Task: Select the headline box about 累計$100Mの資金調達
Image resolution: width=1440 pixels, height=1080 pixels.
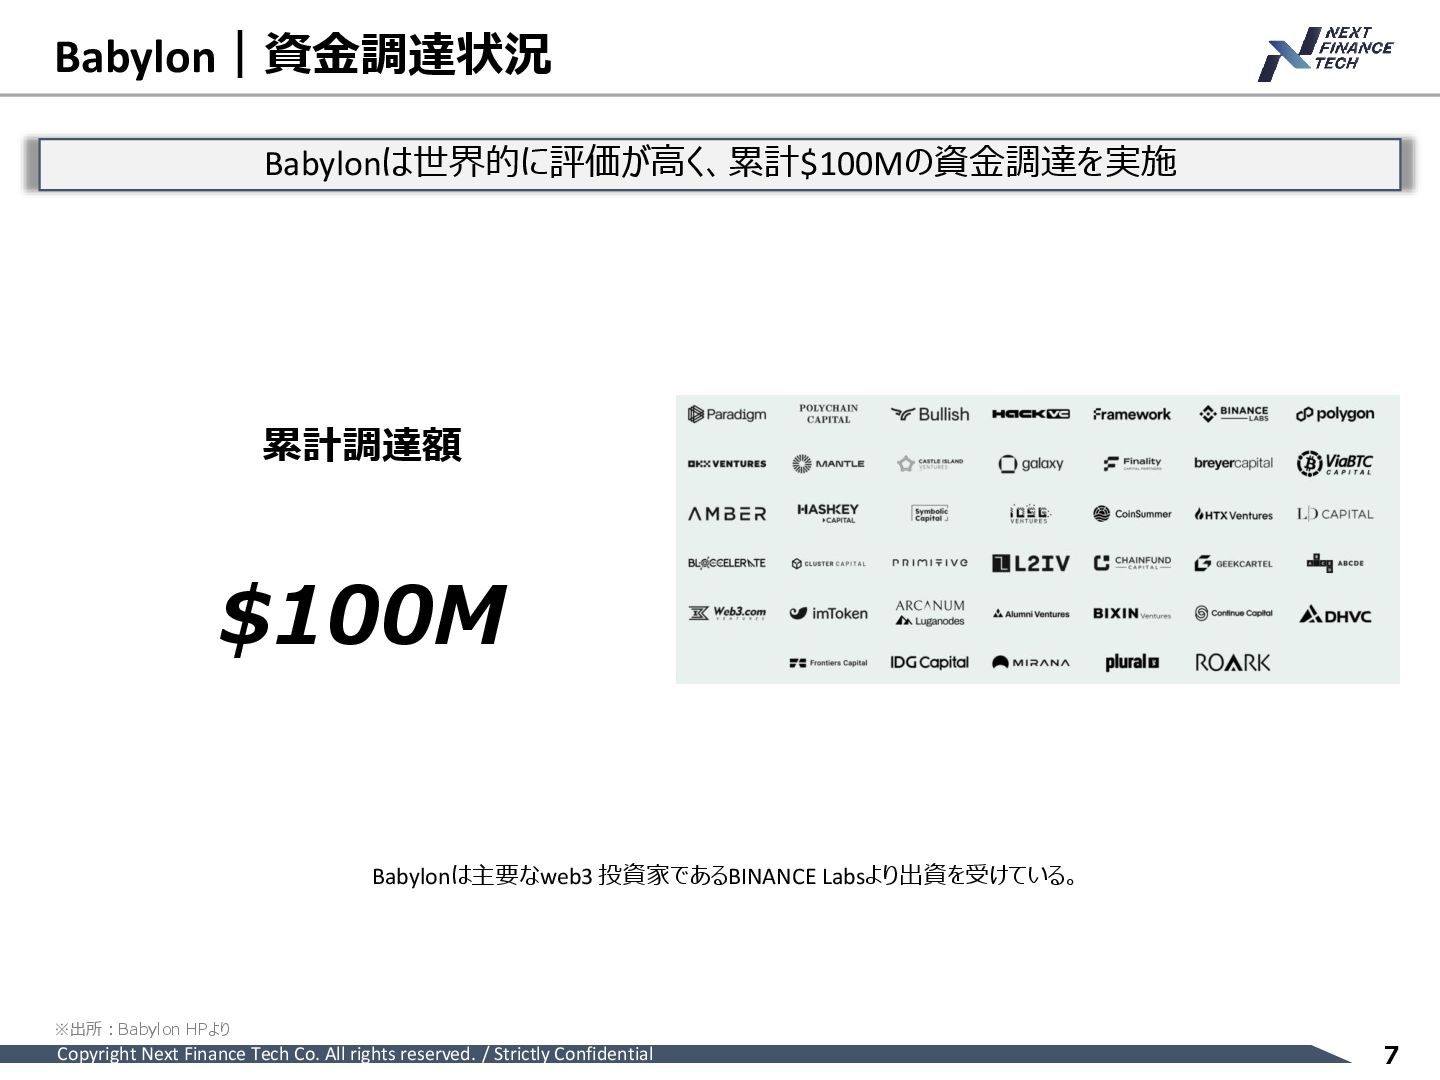Action: point(720,164)
